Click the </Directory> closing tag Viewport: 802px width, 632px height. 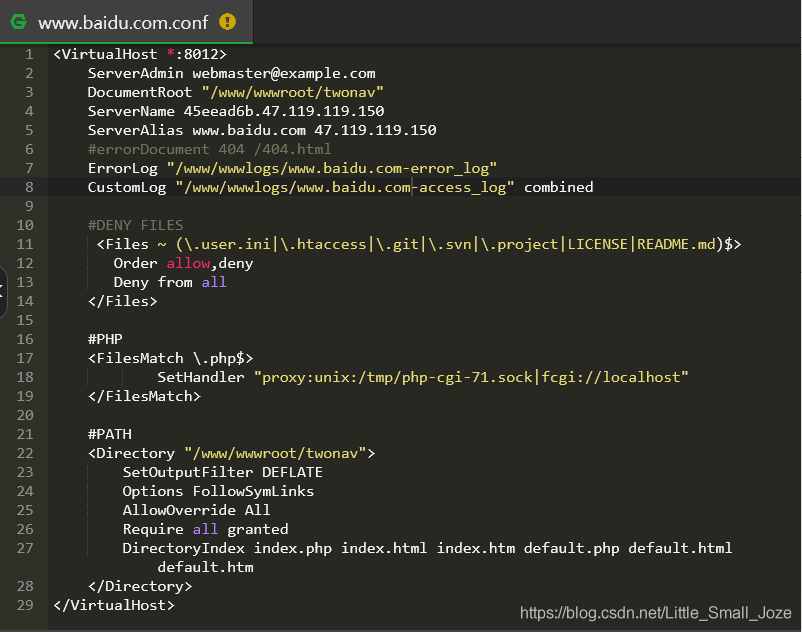click(x=140, y=586)
